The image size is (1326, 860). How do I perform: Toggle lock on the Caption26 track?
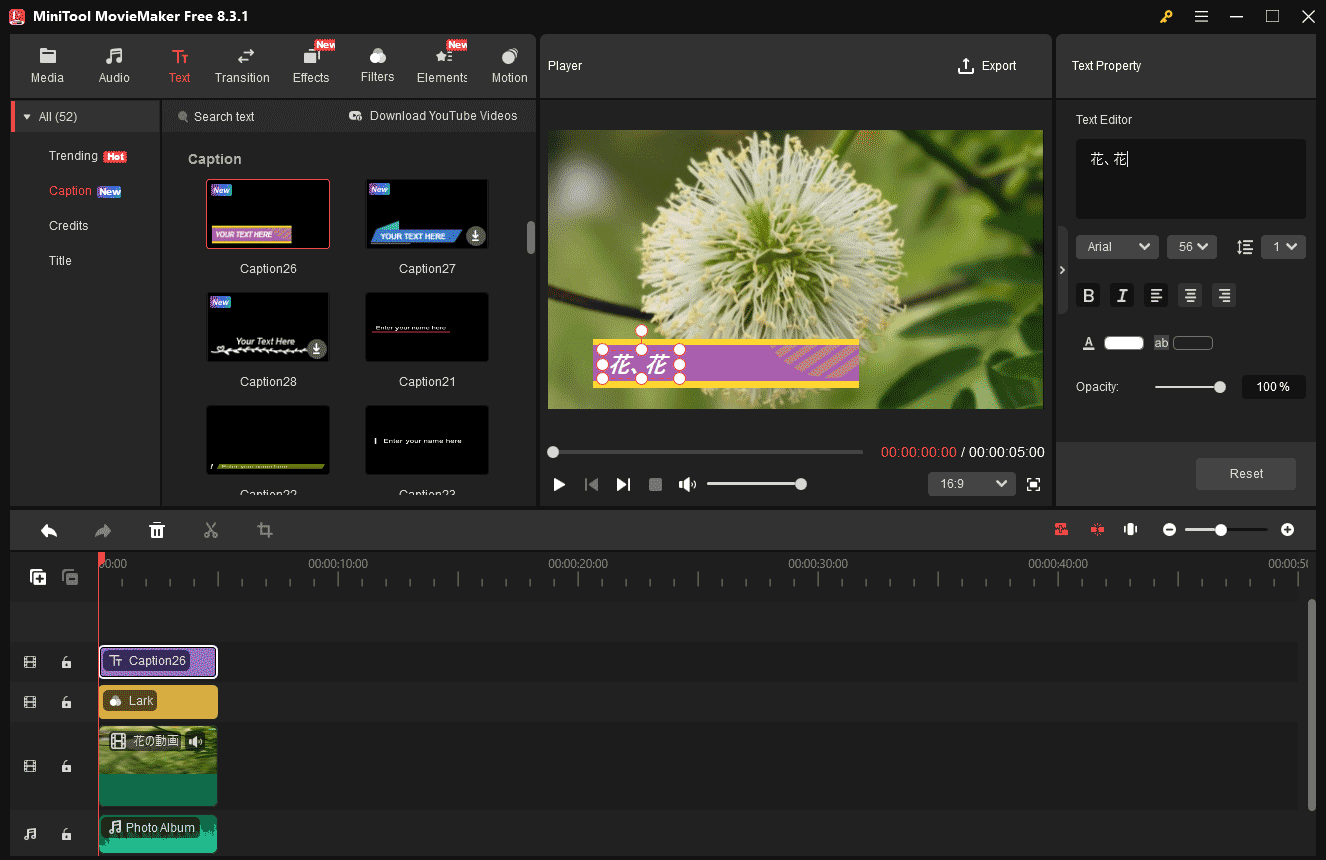click(66, 662)
